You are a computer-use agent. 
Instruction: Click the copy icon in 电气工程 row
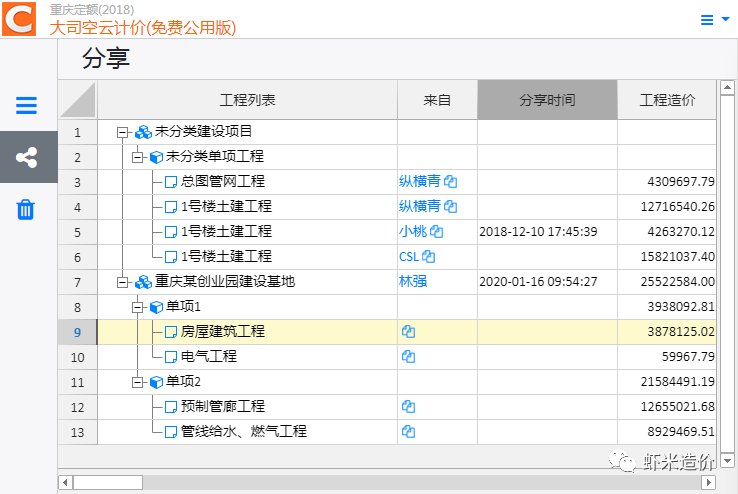[x=409, y=357]
